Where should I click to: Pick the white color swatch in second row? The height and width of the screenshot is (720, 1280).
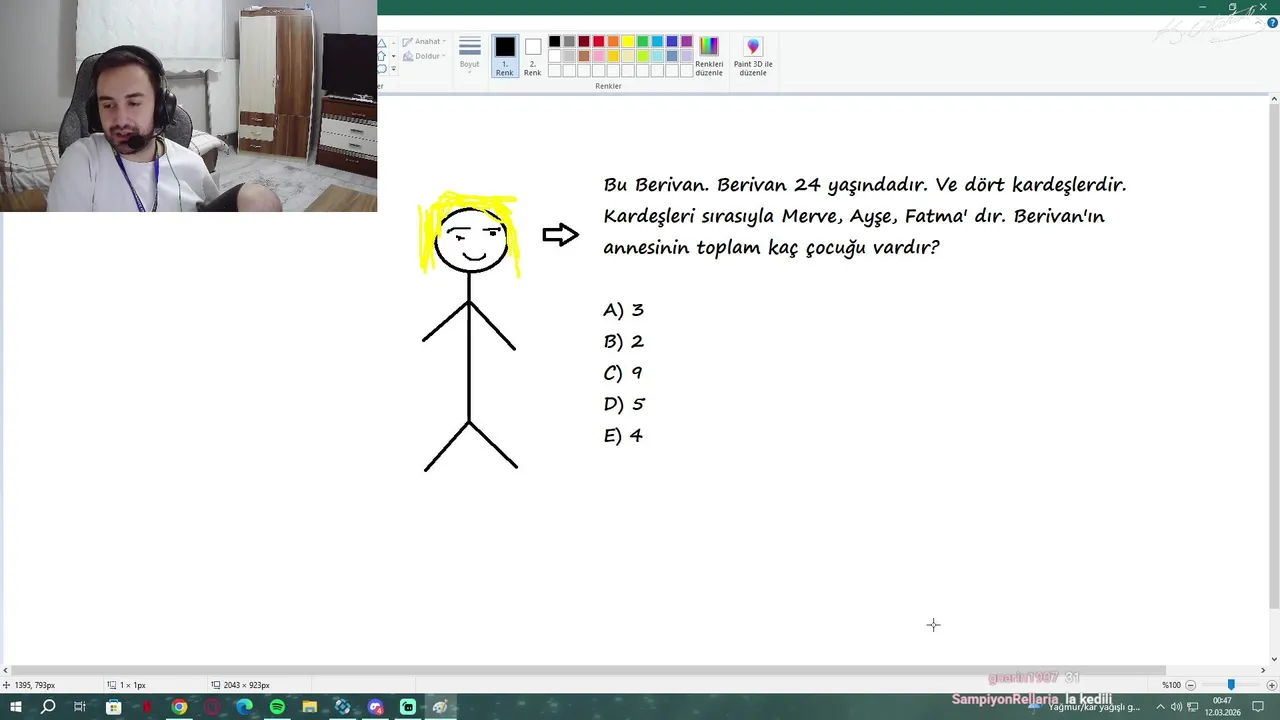(554, 56)
